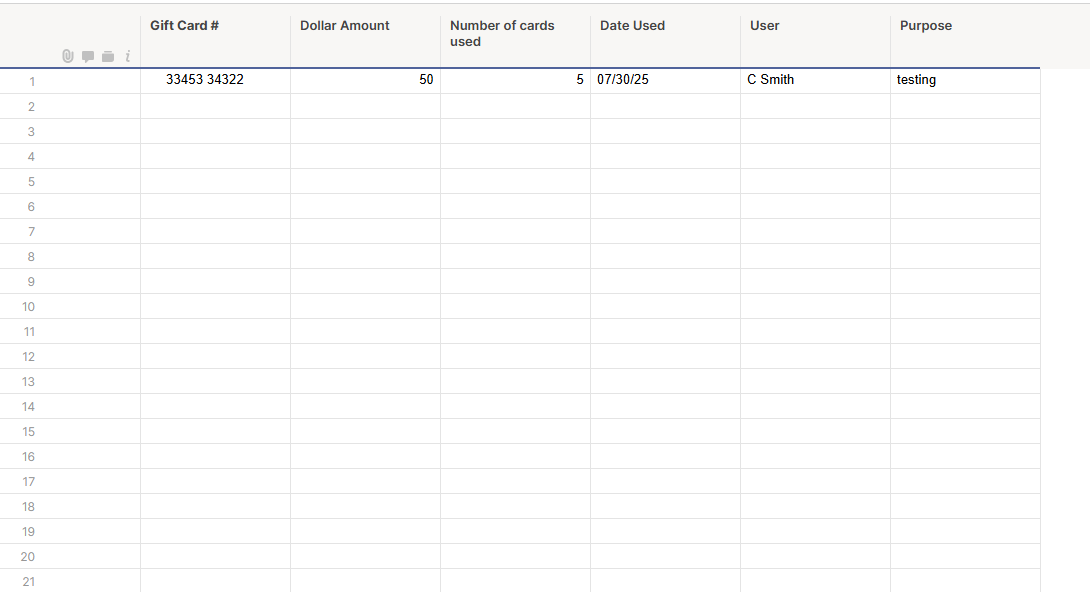Select row number 20

tap(29, 557)
